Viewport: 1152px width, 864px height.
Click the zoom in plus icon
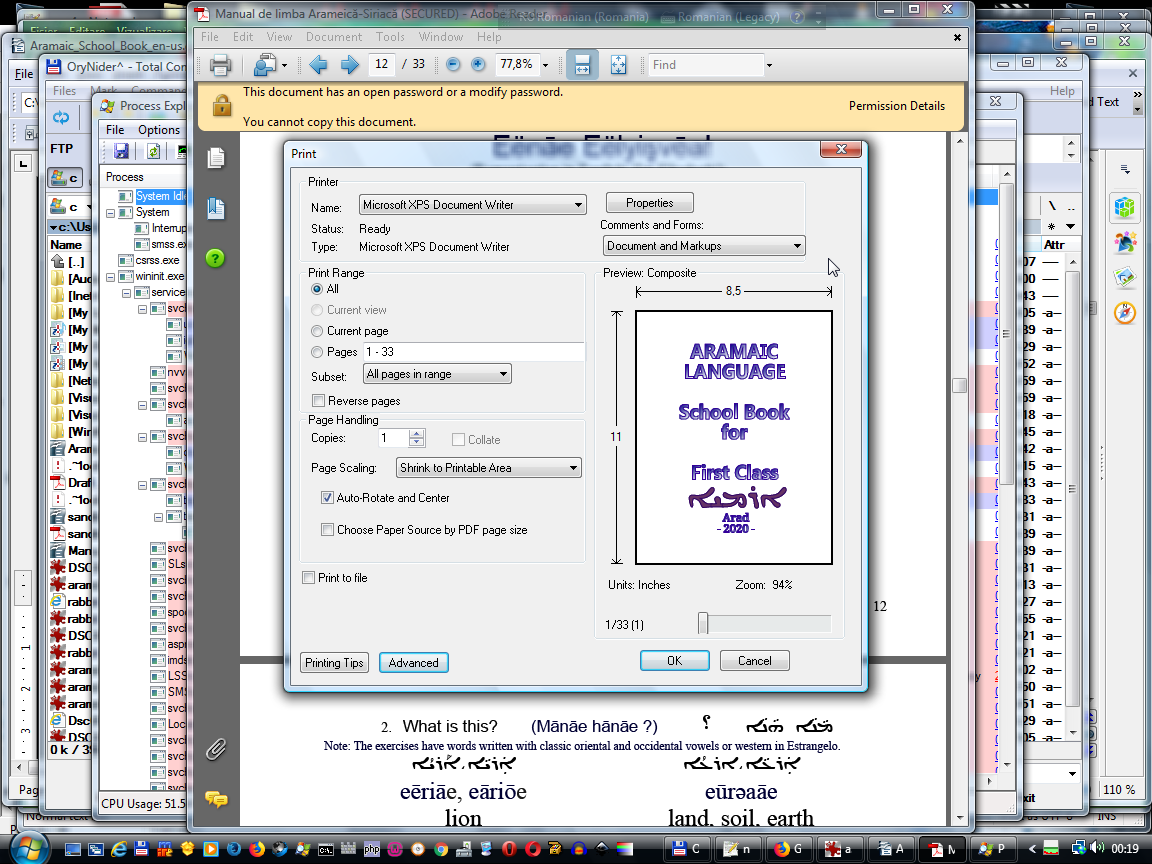(x=478, y=65)
